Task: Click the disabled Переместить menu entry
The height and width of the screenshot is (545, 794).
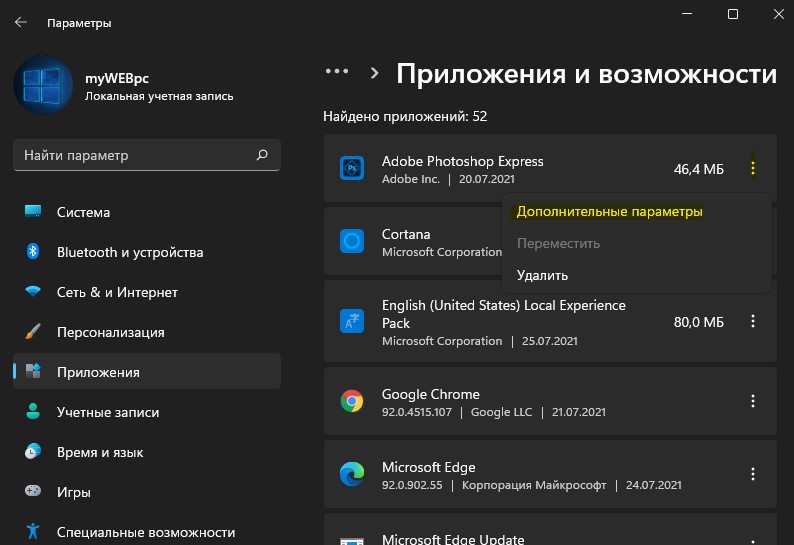Action: point(559,244)
